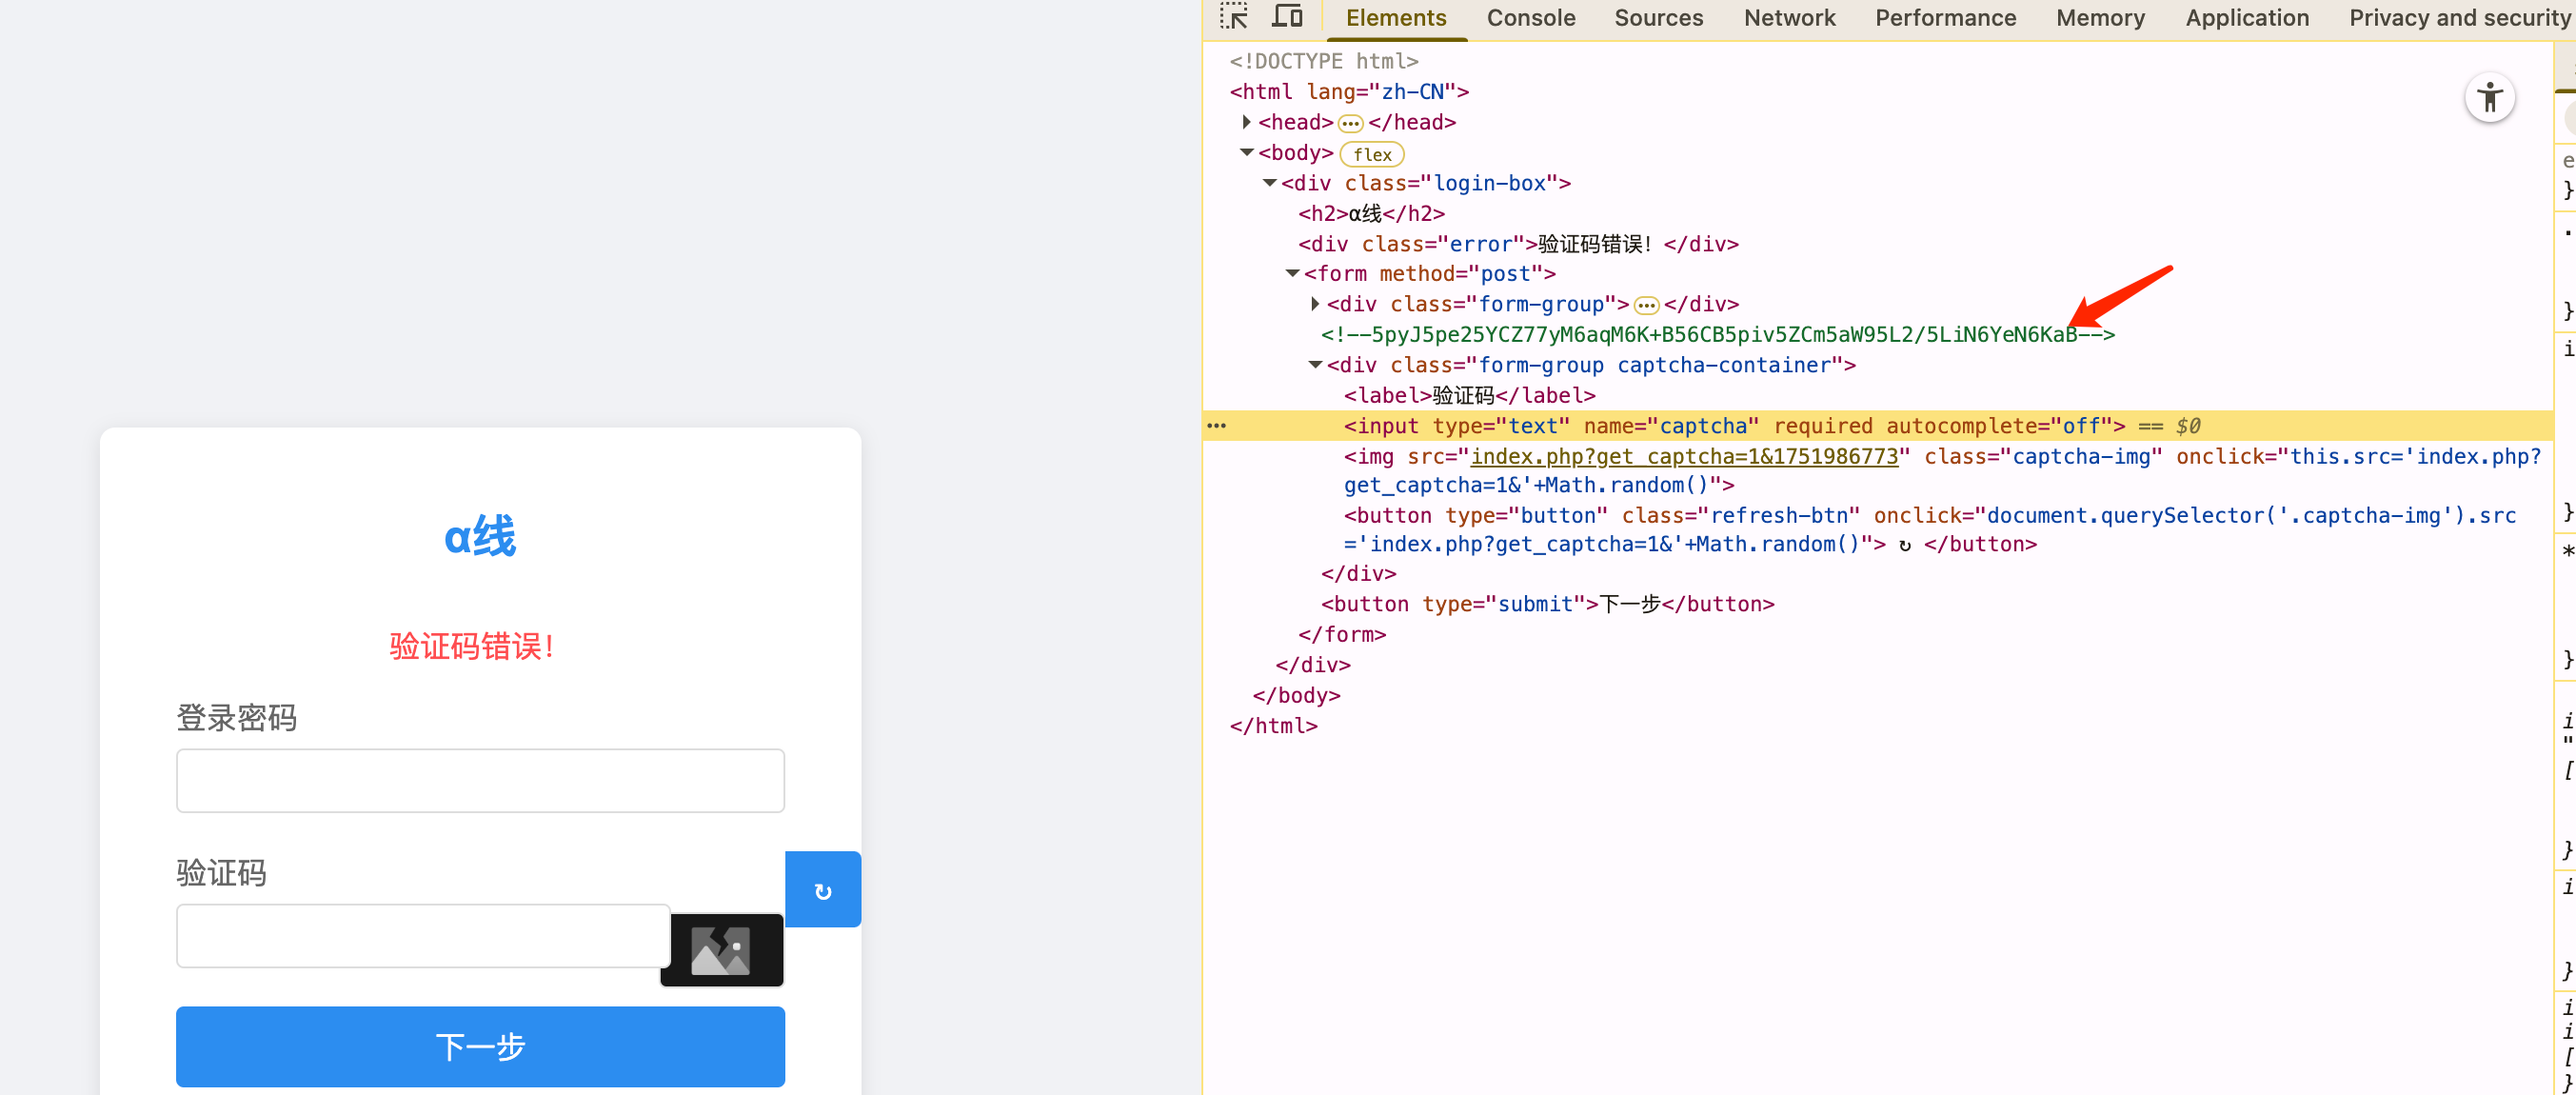Image resolution: width=2576 pixels, height=1095 pixels.
Task: Open the Application tab
Action: [x=2246, y=18]
